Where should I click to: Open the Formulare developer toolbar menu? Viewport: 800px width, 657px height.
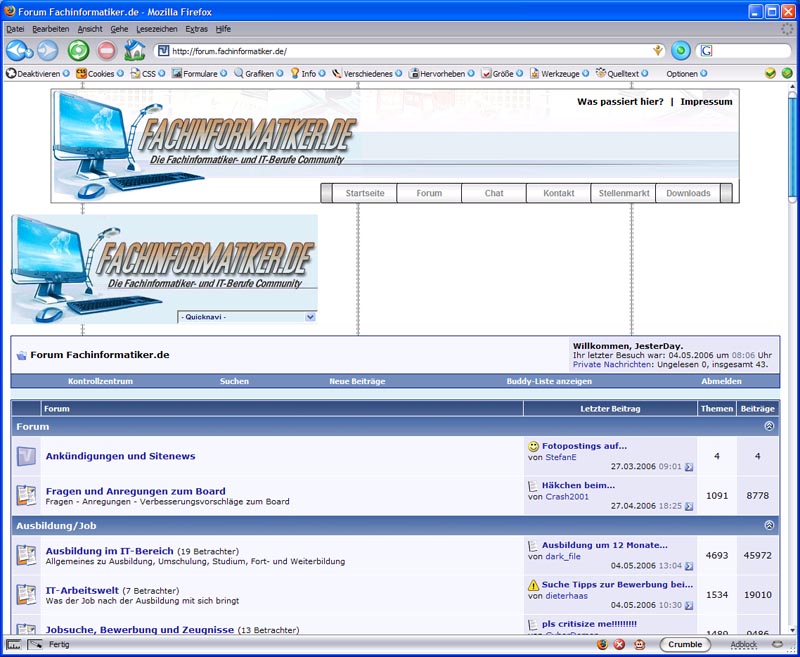[x=199, y=73]
